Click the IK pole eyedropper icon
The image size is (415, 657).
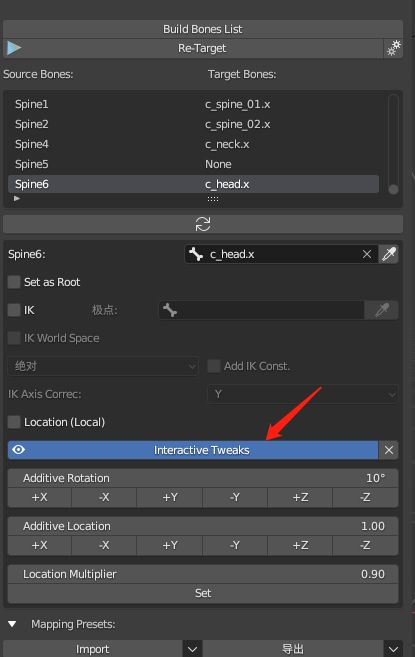coord(381,310)
